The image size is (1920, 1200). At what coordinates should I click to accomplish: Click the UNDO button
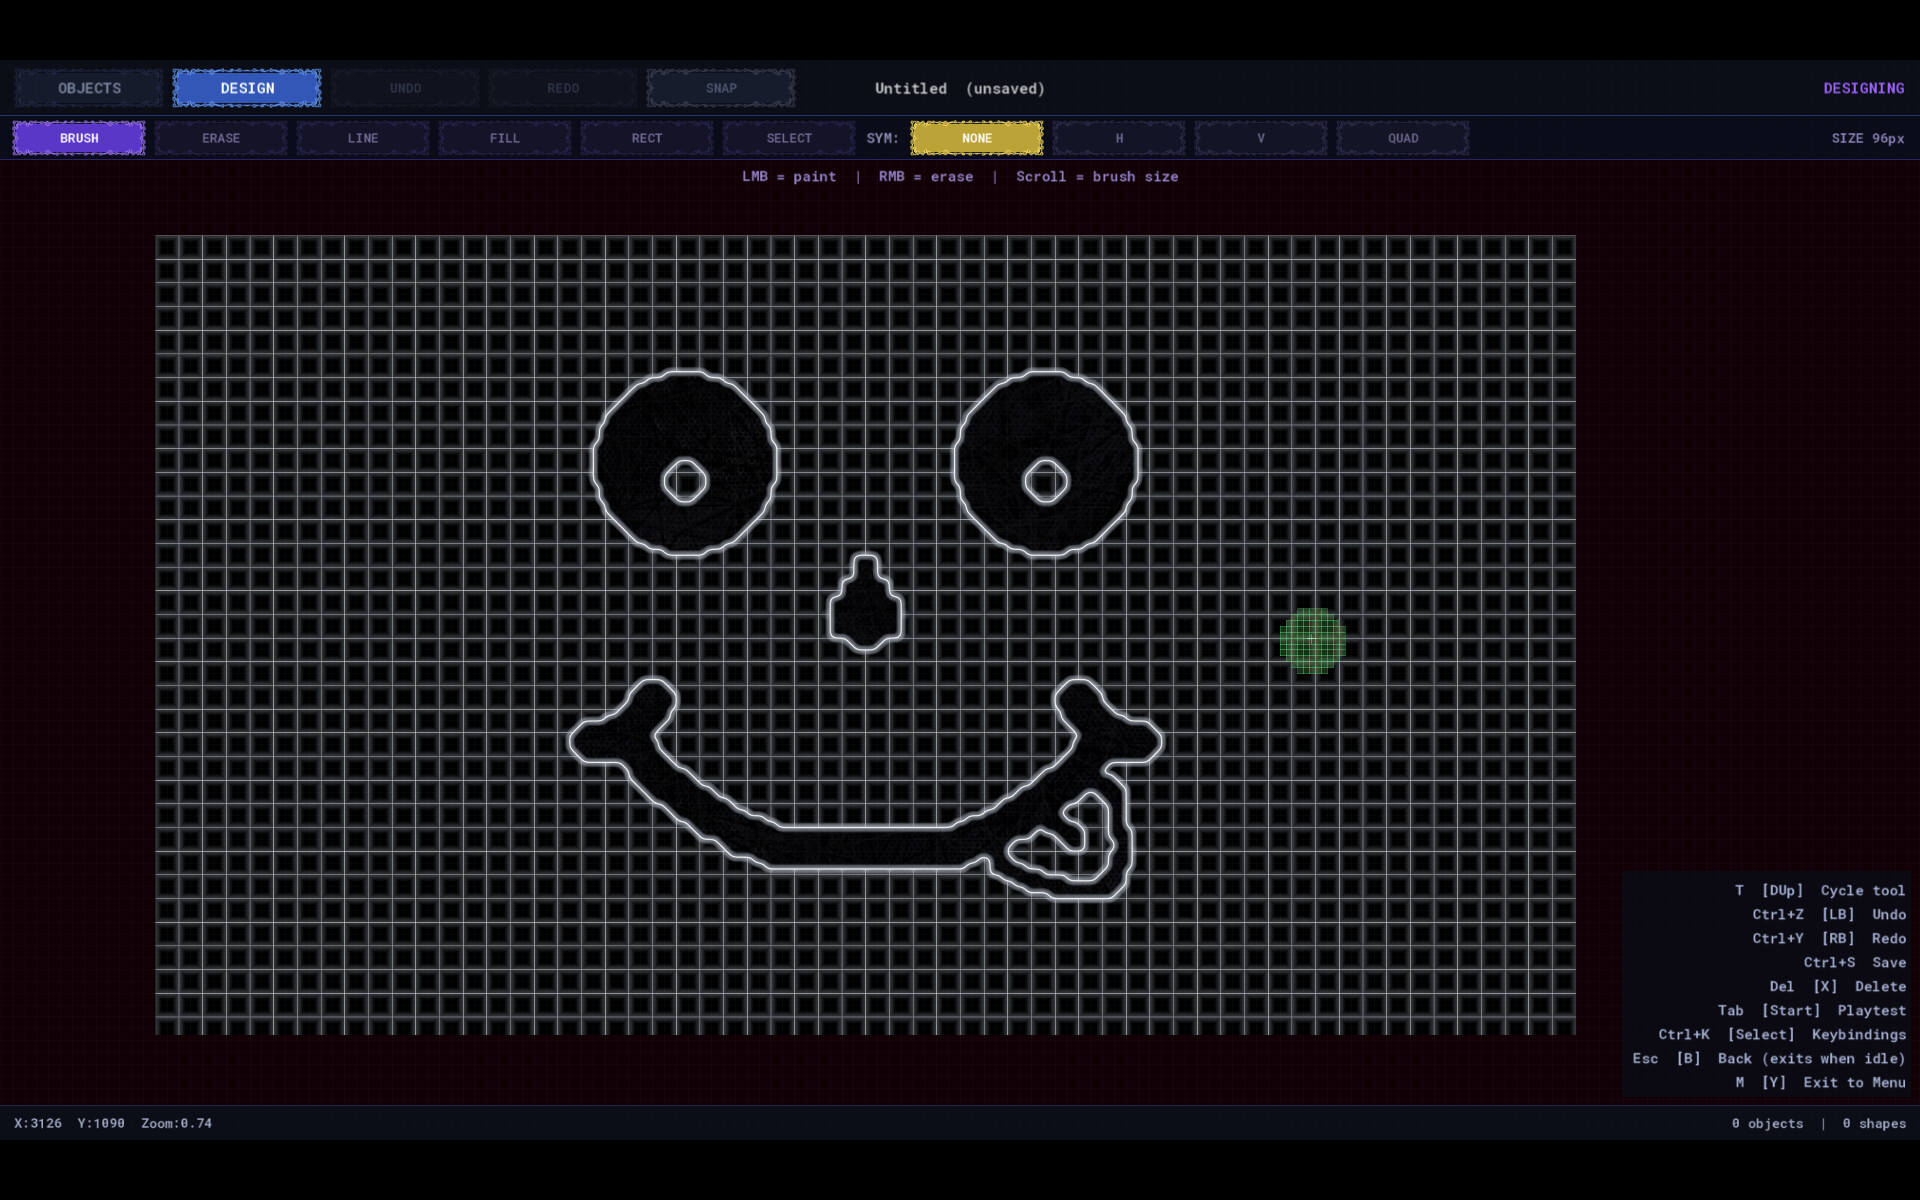(x=405, y=88)
